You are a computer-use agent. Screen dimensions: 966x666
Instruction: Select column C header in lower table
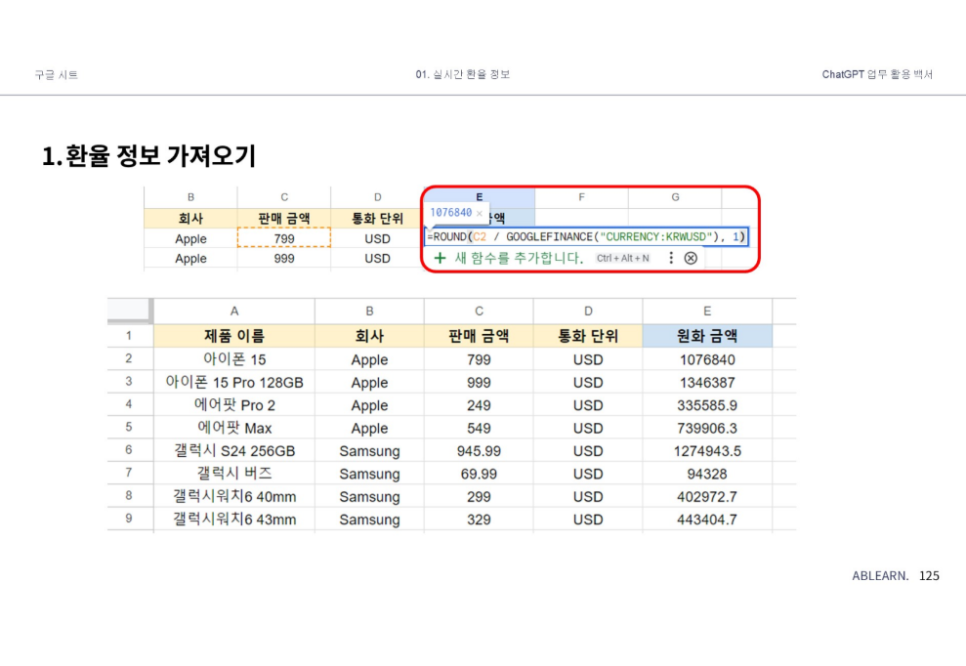479,311
